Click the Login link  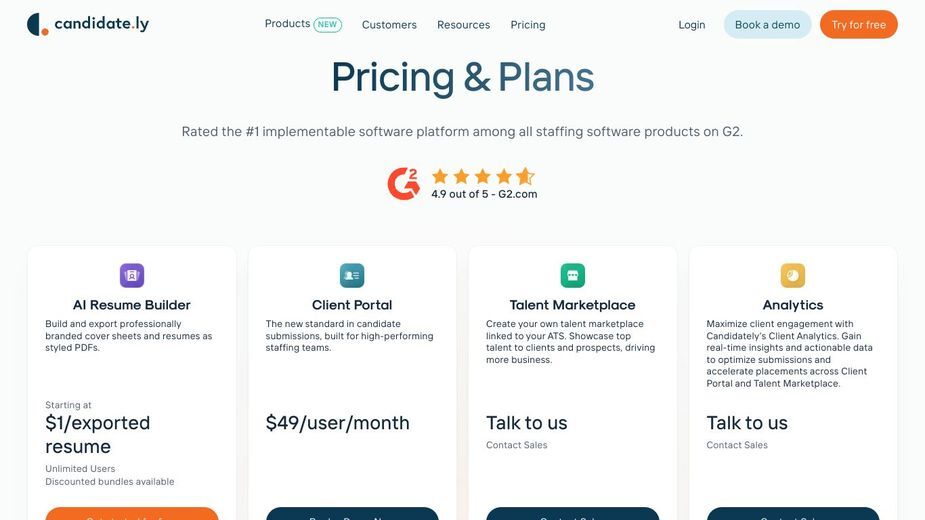[691, 25]
